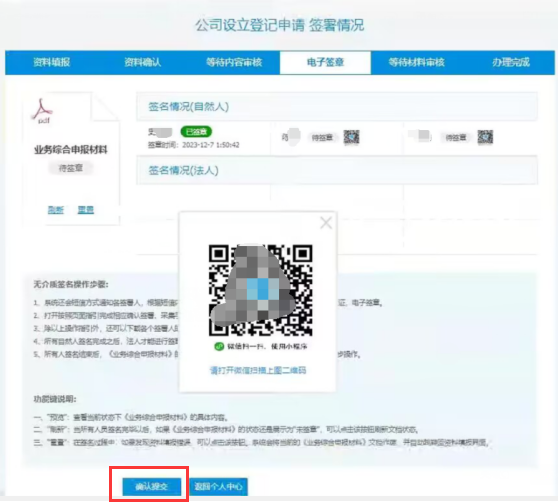Click the 业务综合申报材料 document title
Image resolution: width=558 pixels, height=503 pixels.
[x=71, y=150]
